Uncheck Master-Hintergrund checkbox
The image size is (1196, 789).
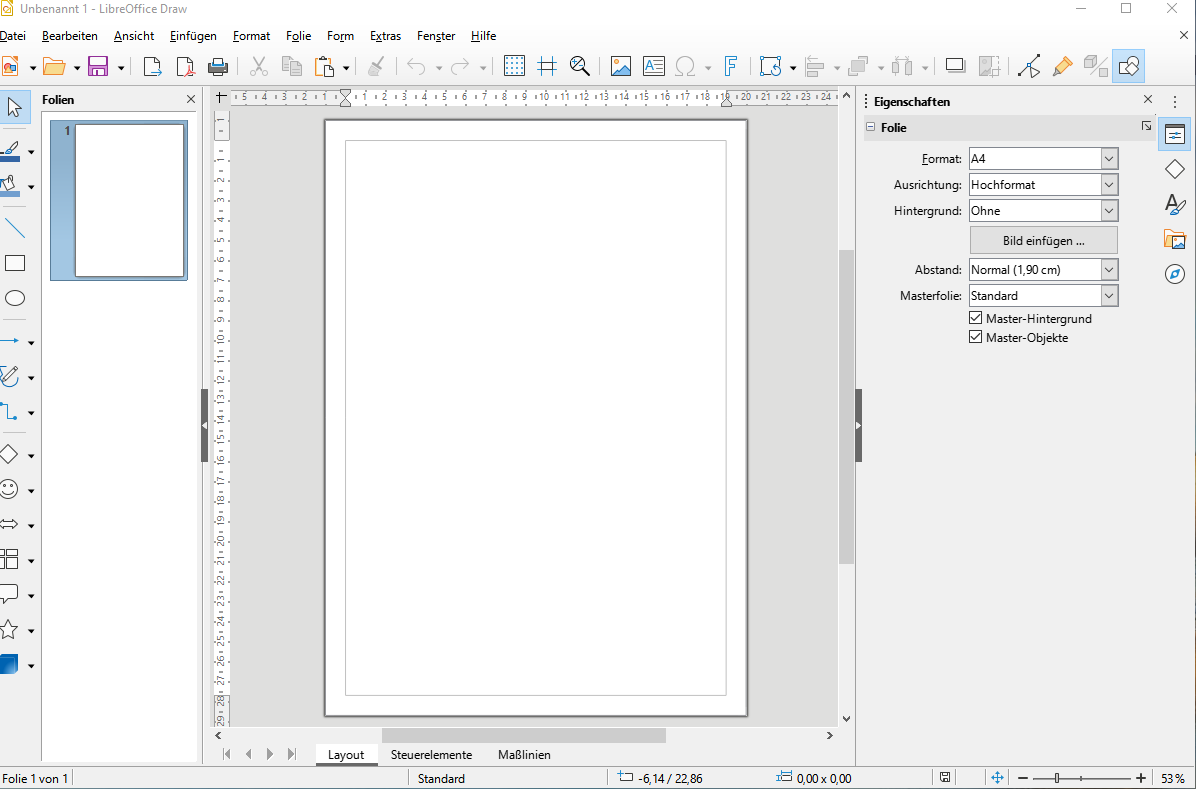pos(976,318)
